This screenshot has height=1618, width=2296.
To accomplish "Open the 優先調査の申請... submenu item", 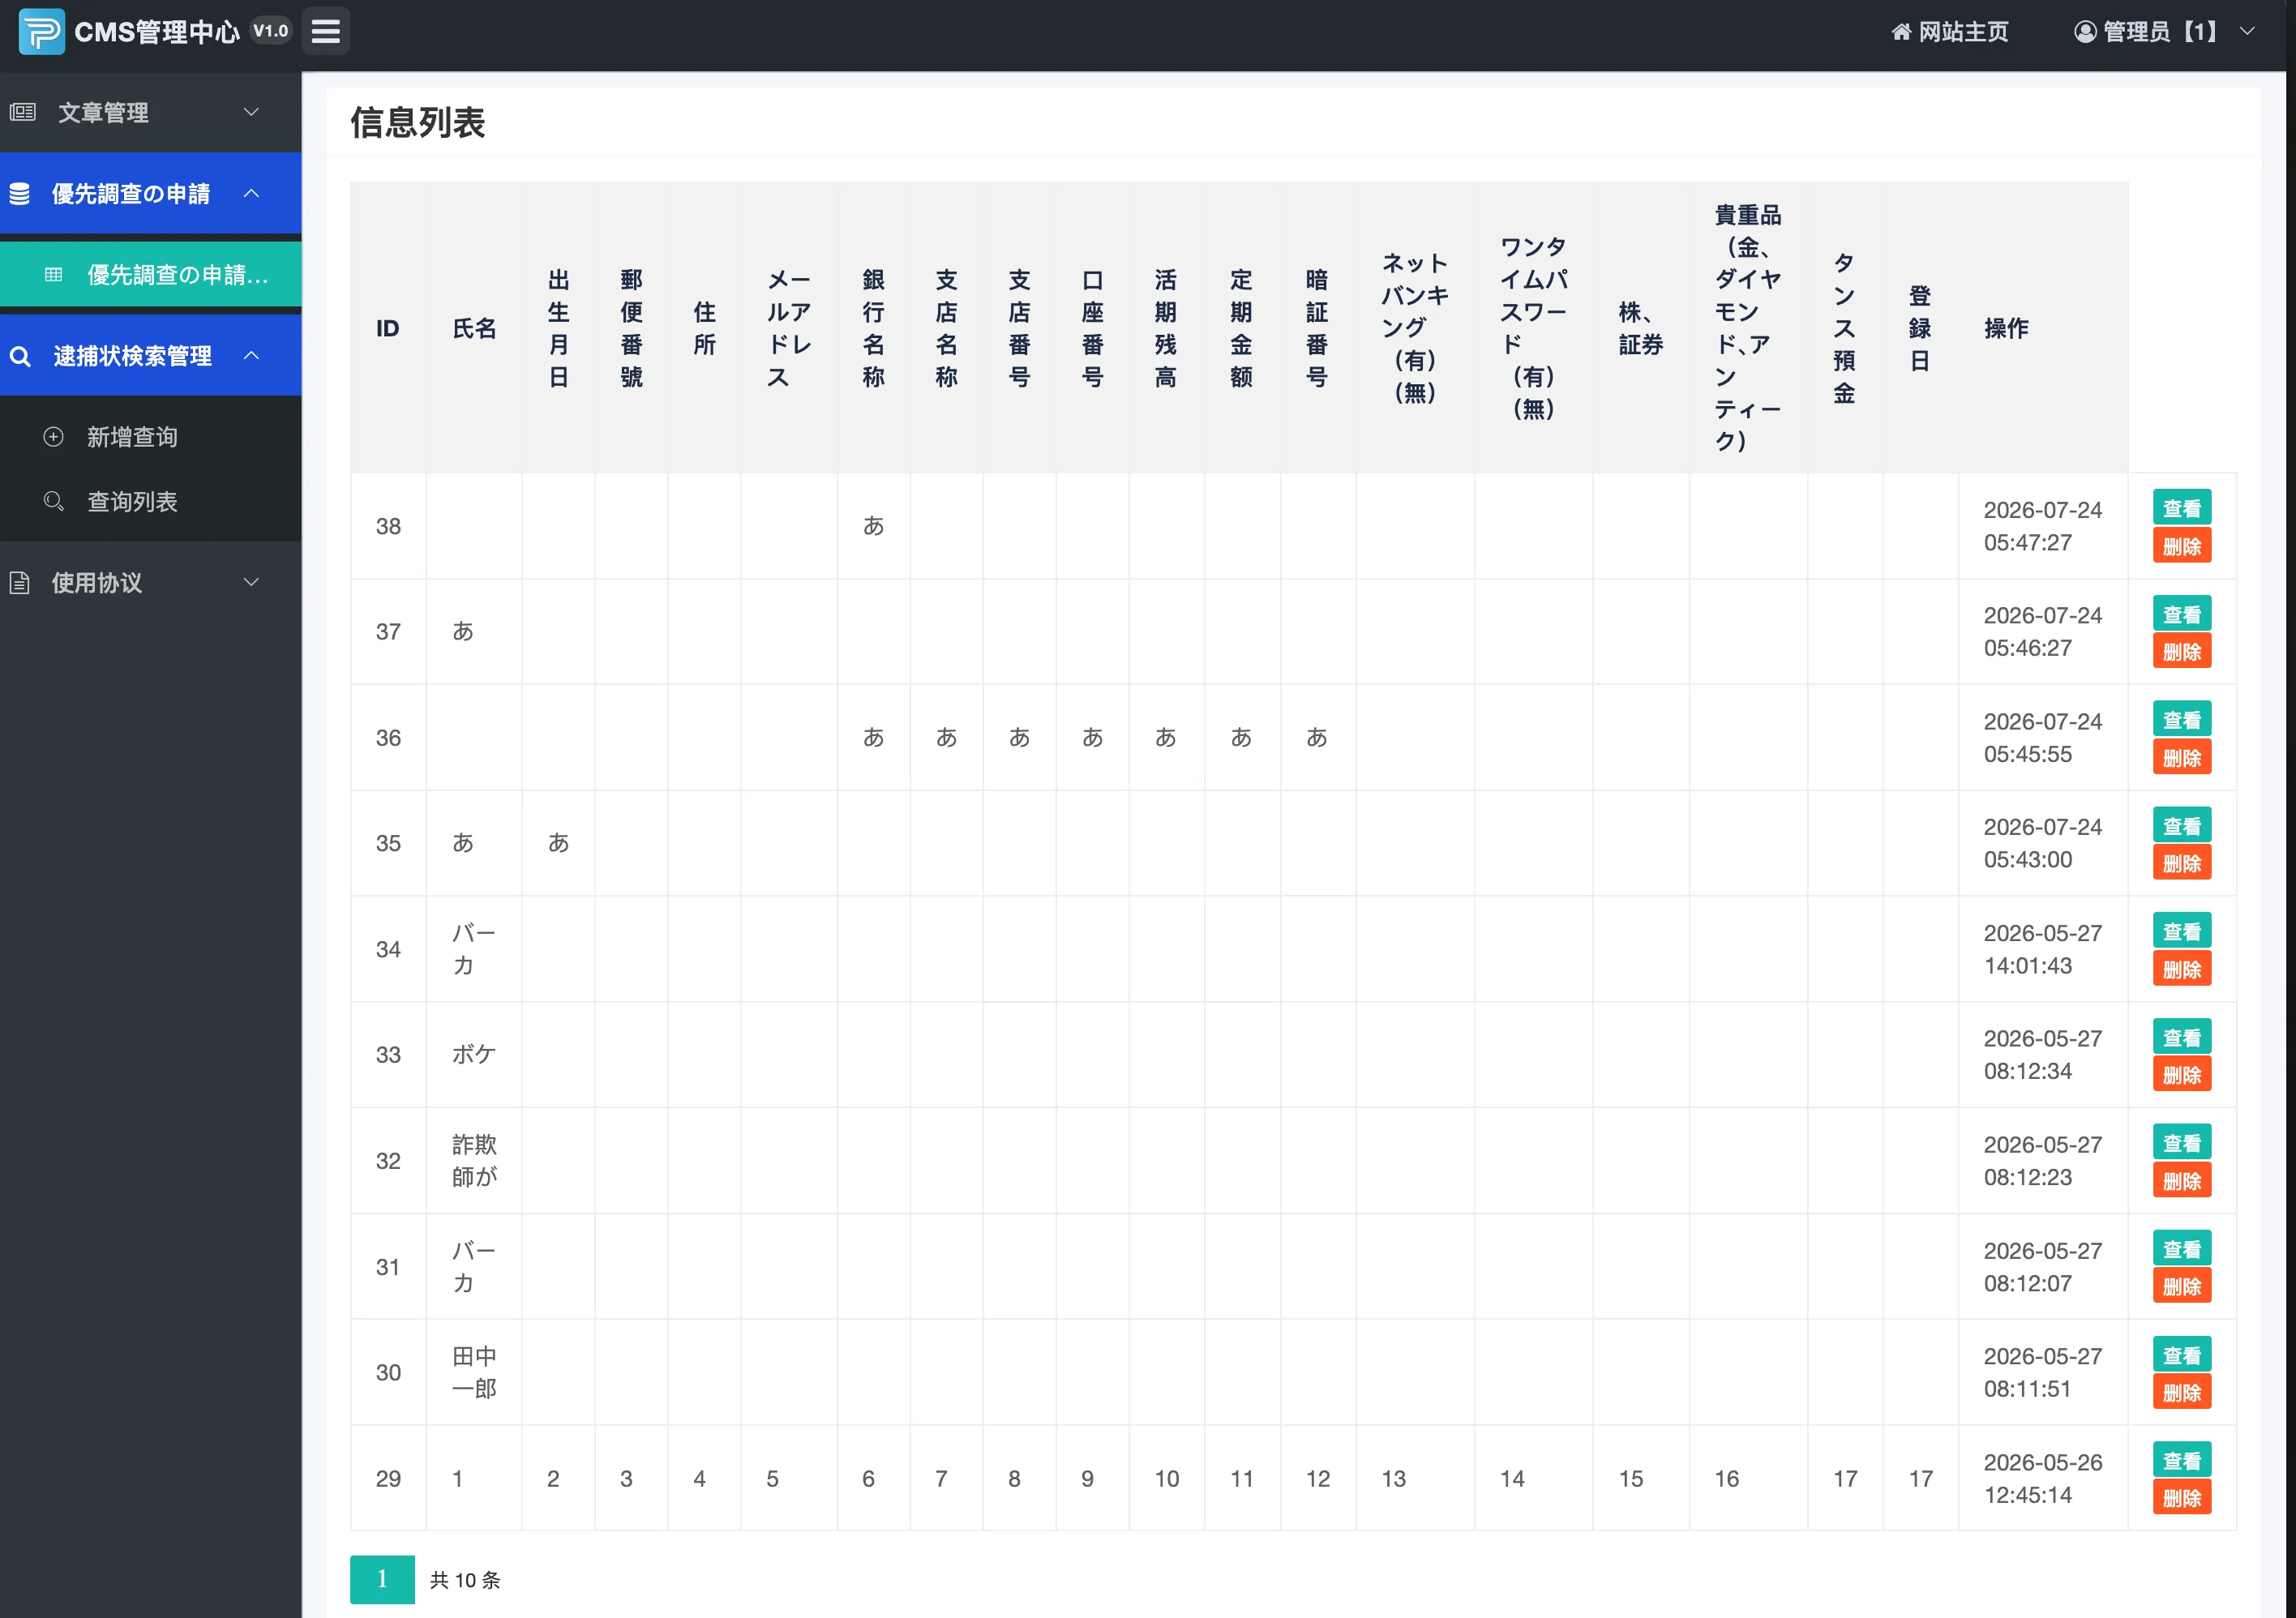I will coord(151,274).
